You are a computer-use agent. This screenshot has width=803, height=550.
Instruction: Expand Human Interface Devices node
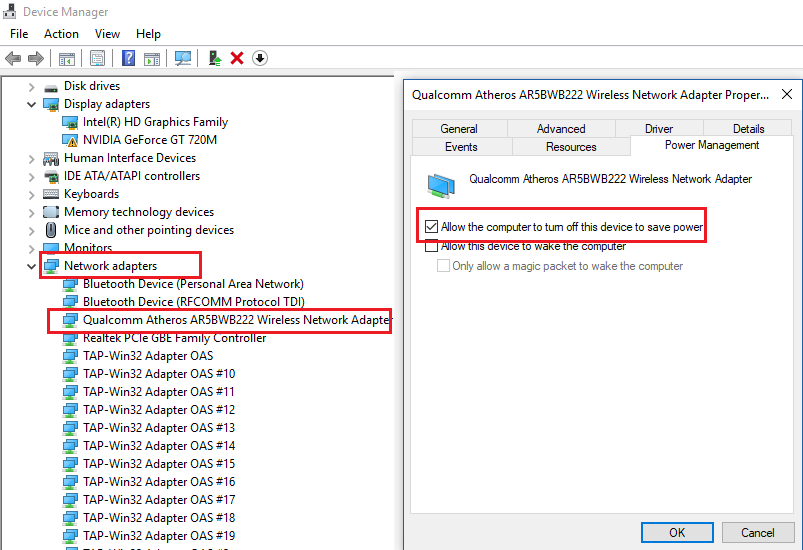(x=31, y=159)
